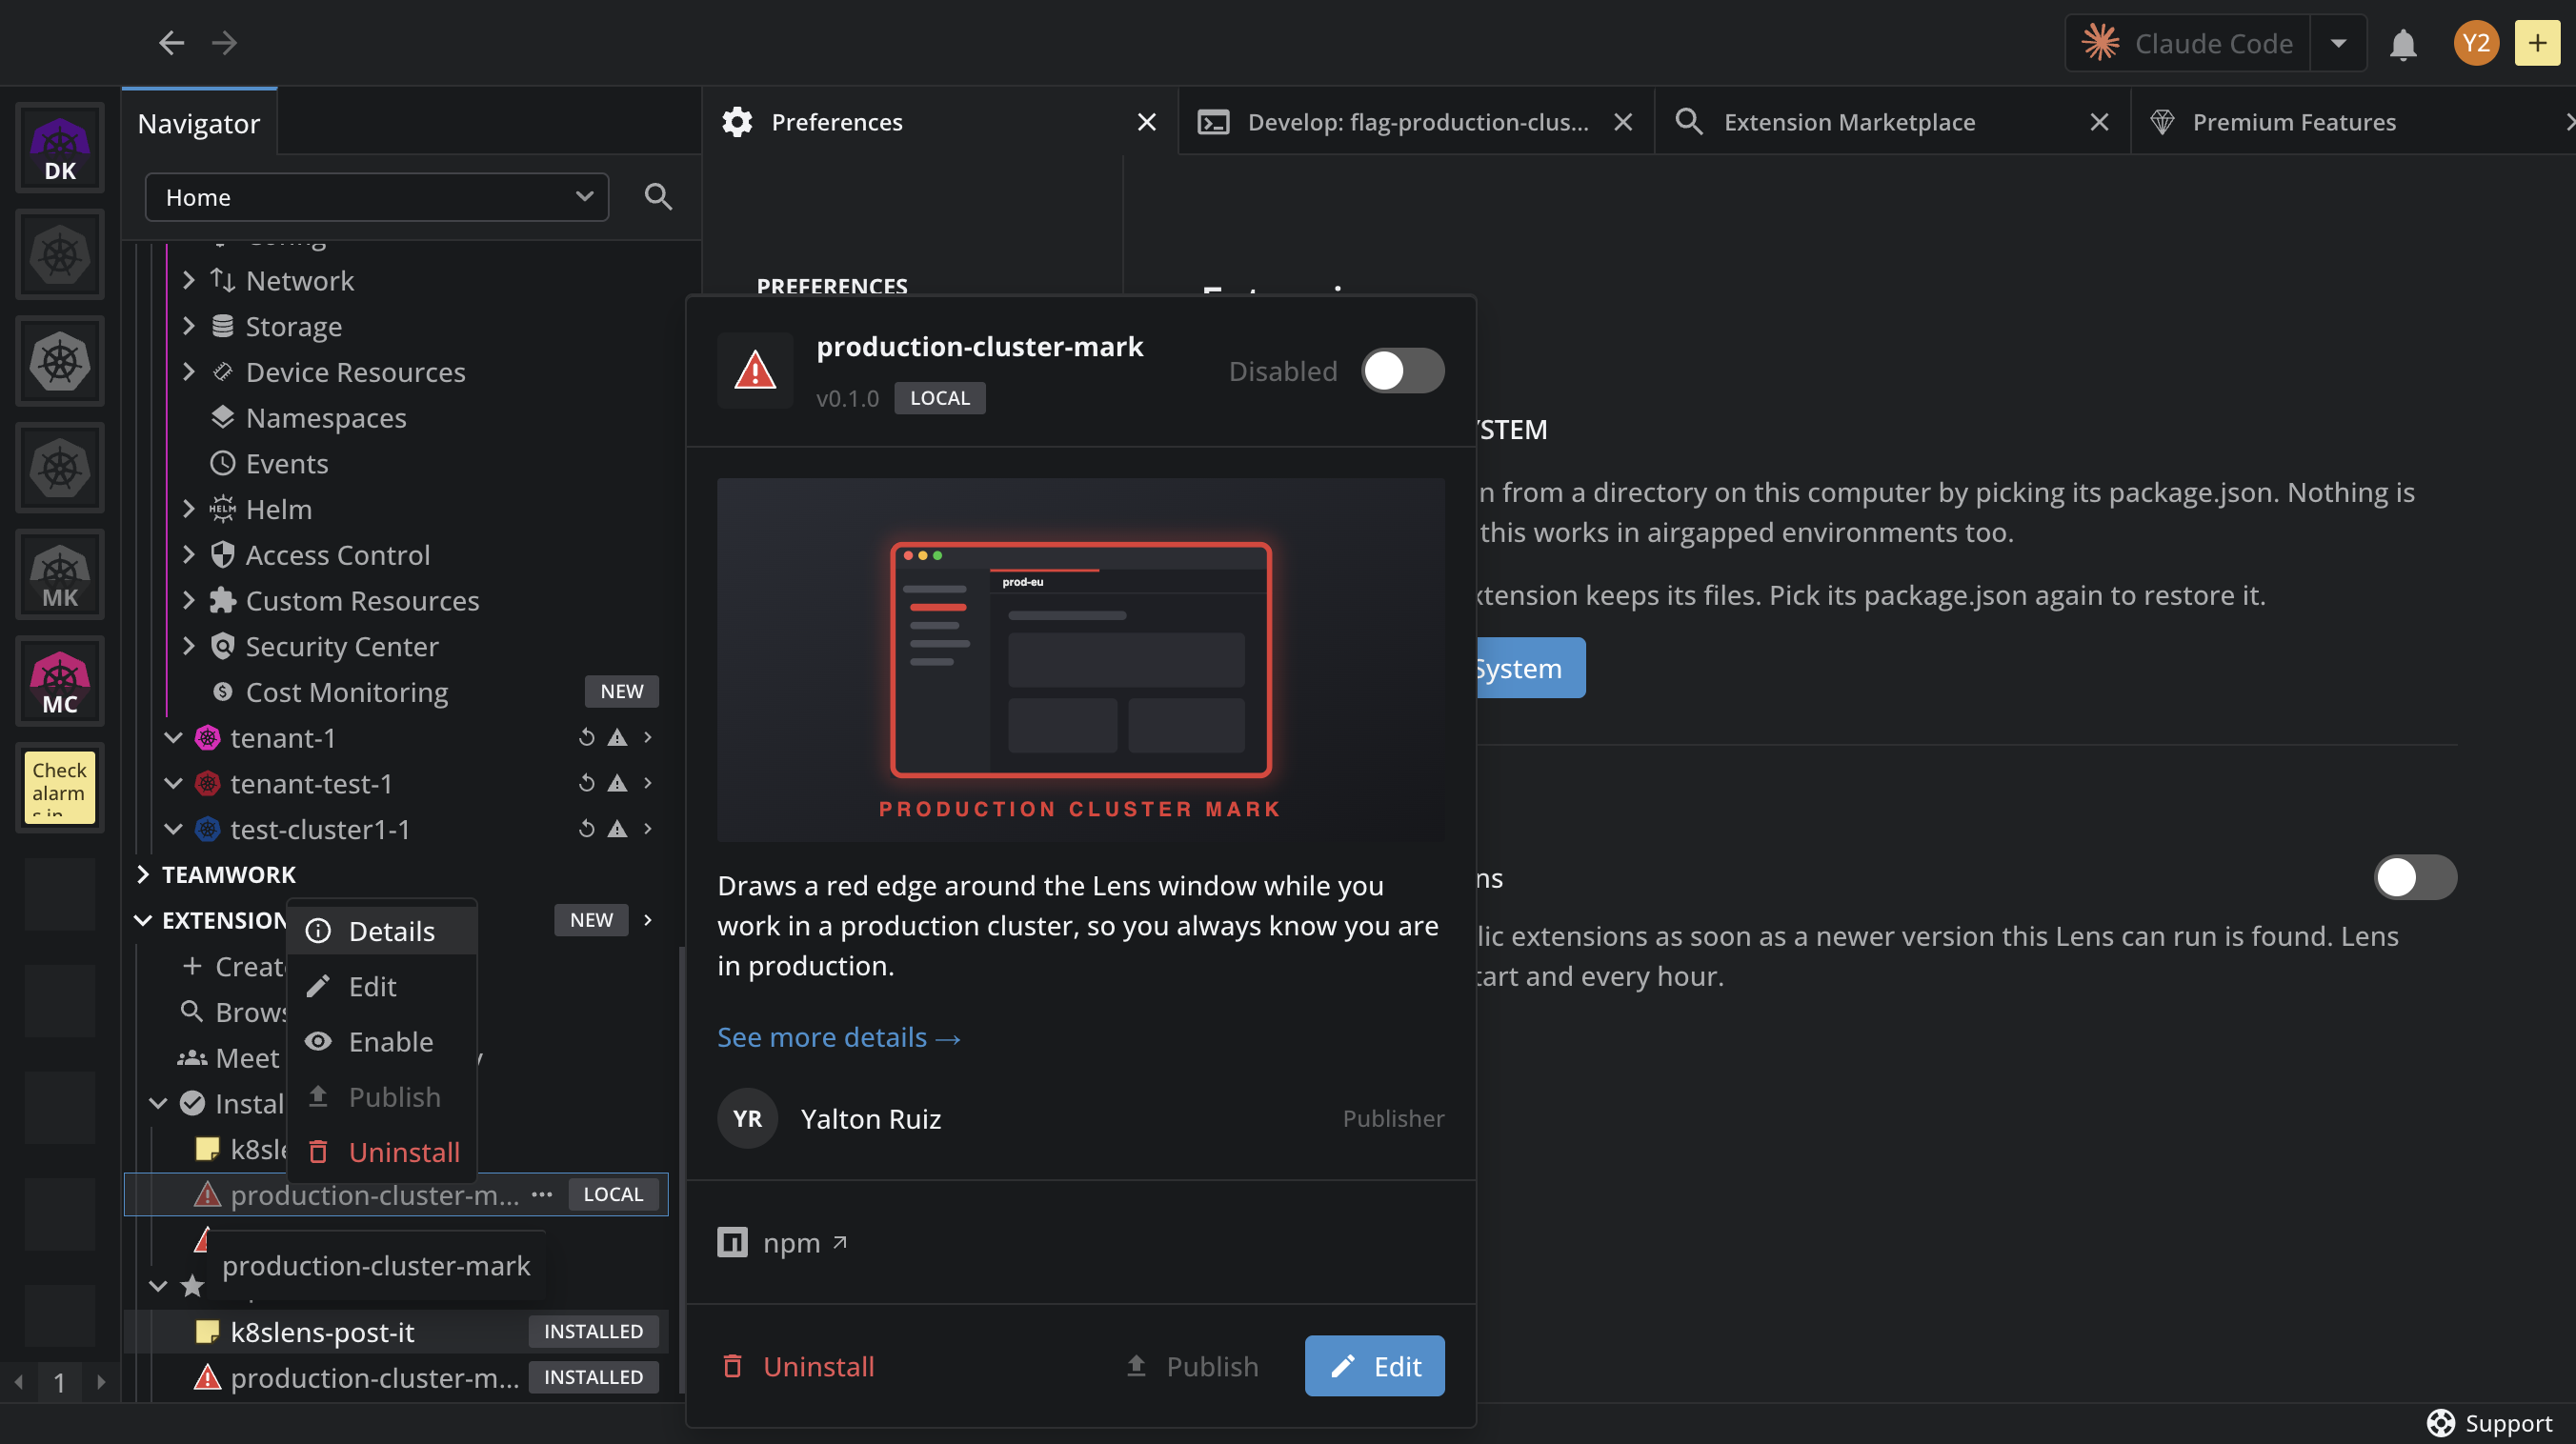Switch to the Develop: flag-production-clus... tab
Viewport: 2576px width, 1444px height.
click(1417, 122)
